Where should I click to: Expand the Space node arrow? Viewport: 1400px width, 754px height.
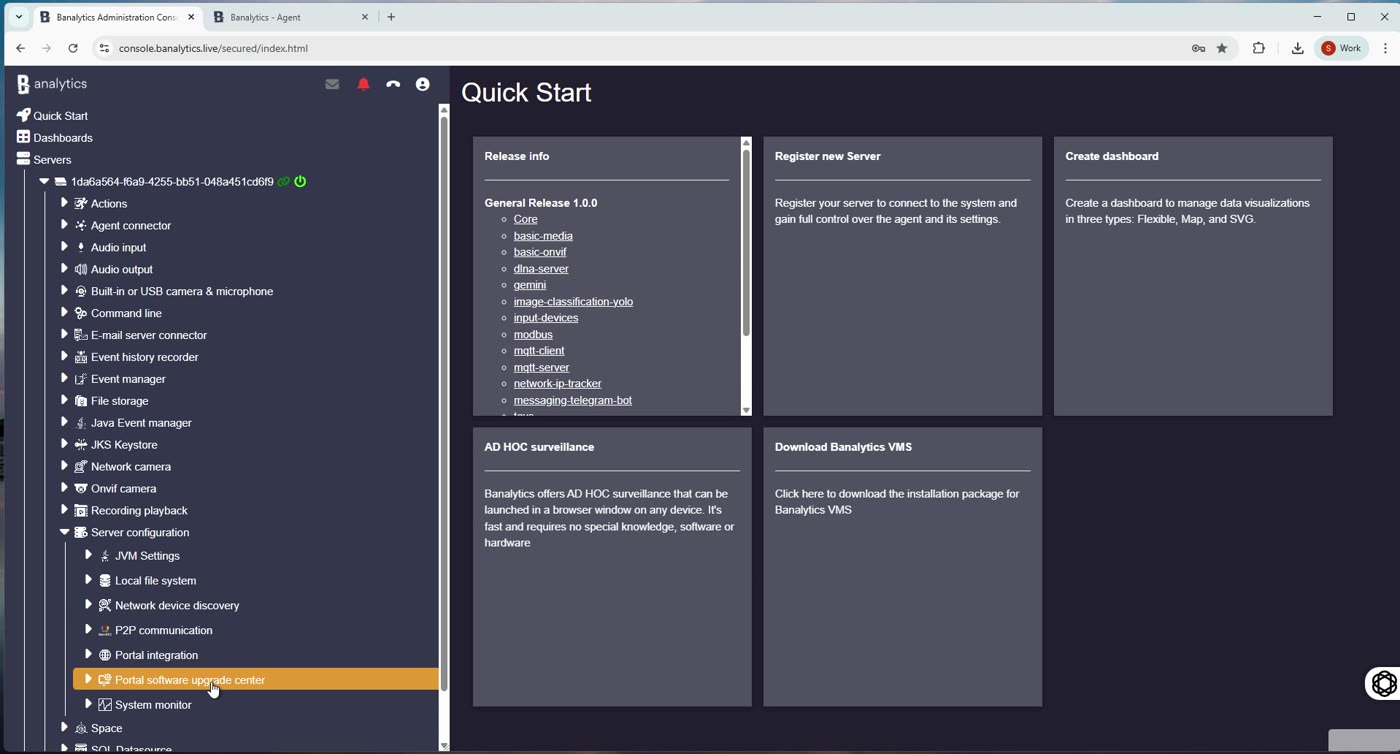(x=64, y=727)
